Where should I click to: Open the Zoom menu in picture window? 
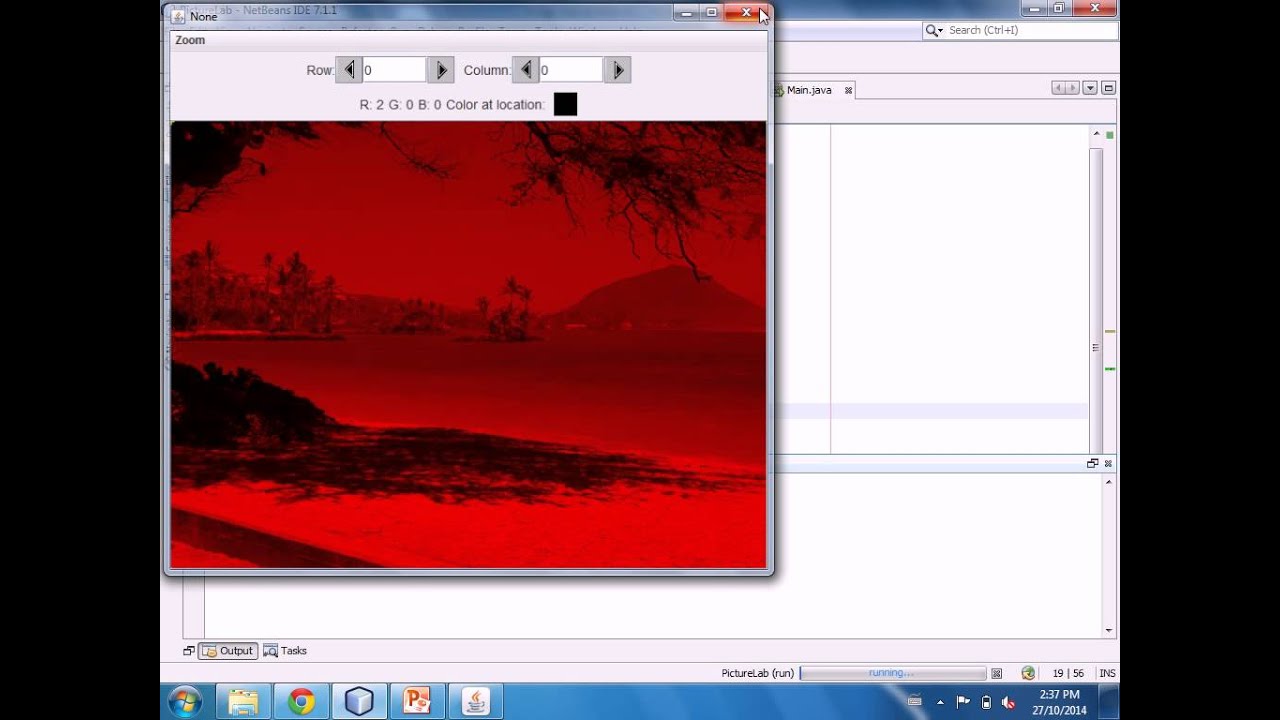tap(190, 40)
